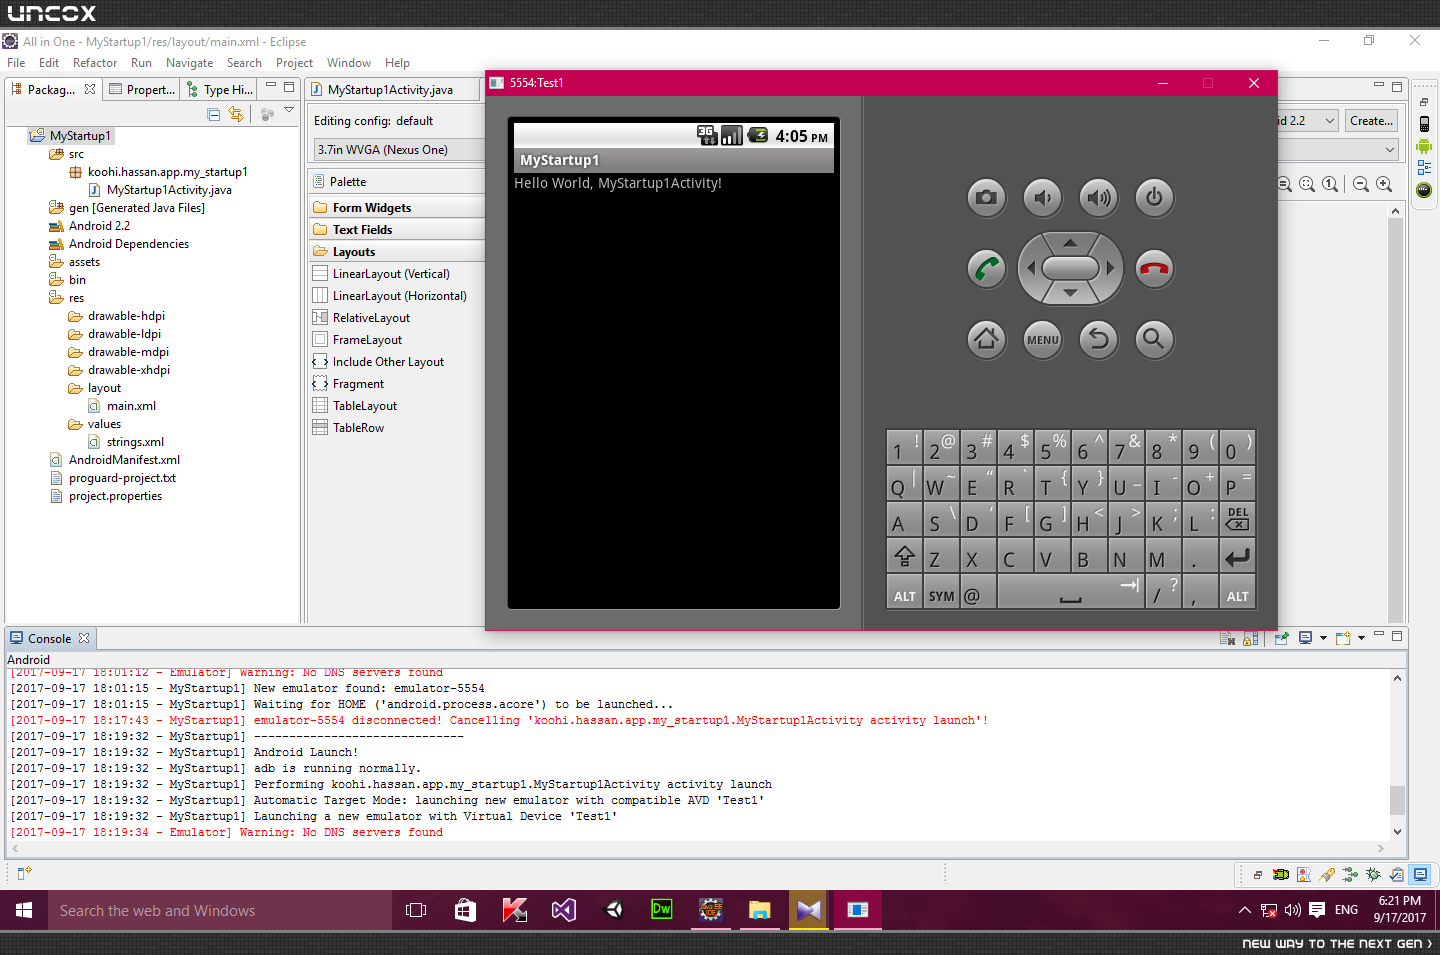Switch to the Type Hierarchy tab
The width and height of the screenshot is (1440, 955).
pyautogui.click(x=219, y=90)
